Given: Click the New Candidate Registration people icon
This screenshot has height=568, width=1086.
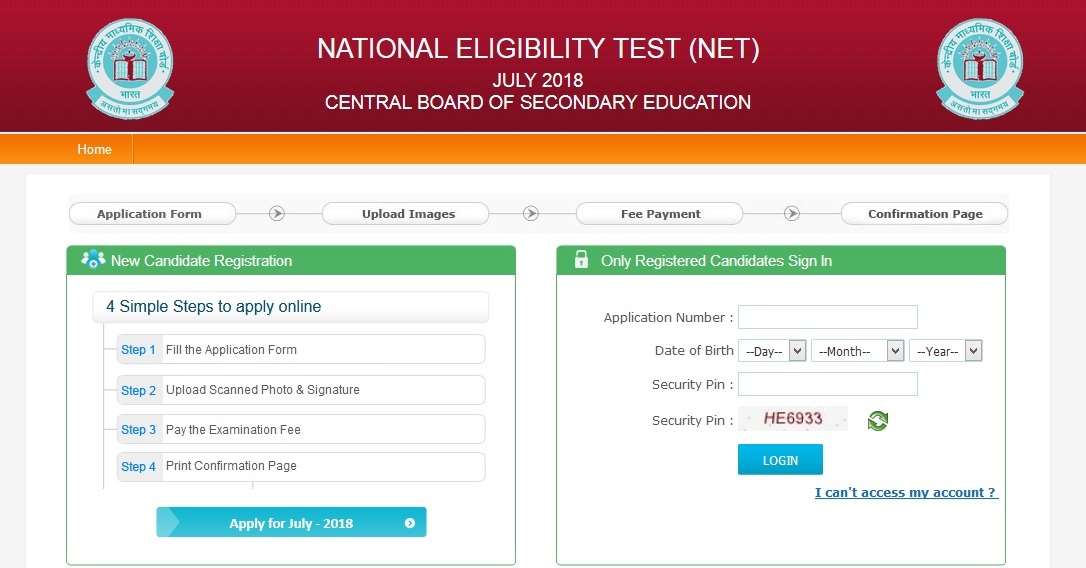Looking at the screenshot, I should point(93,260).
